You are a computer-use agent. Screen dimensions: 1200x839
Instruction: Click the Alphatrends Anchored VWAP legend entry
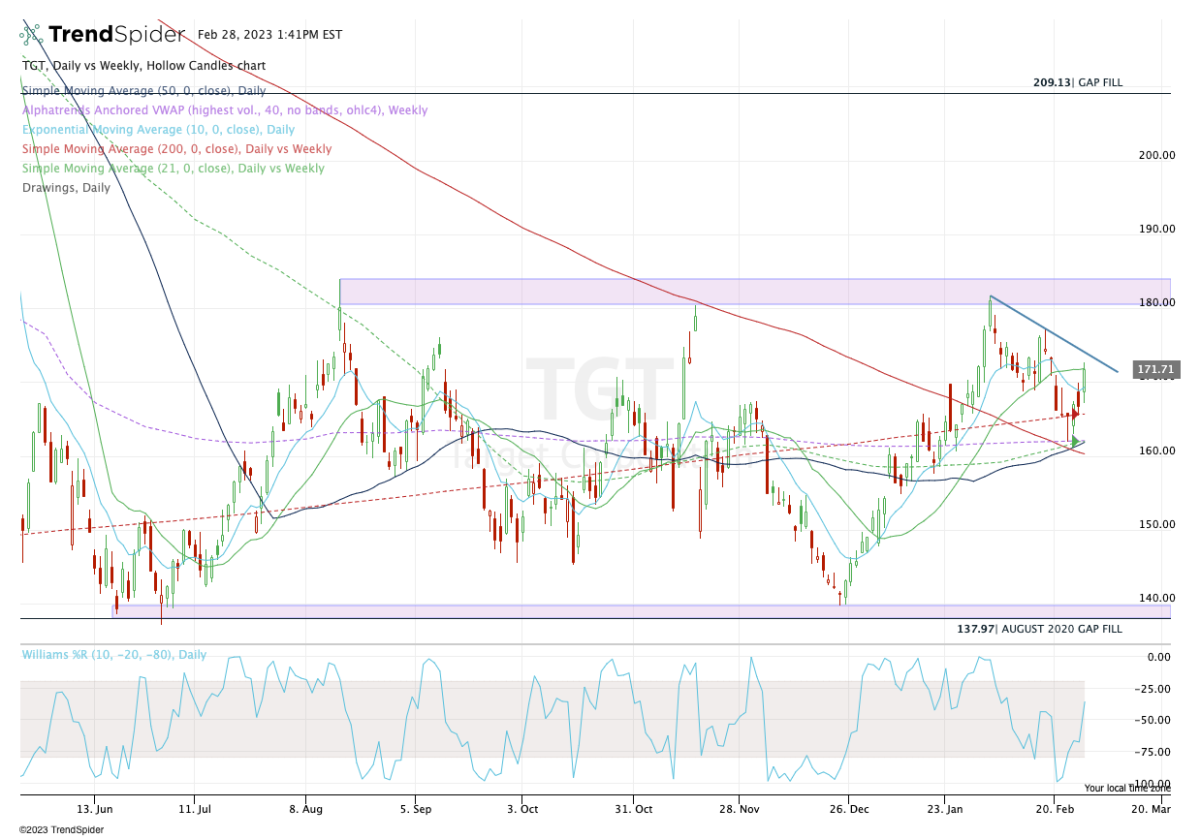pos(223,110)
